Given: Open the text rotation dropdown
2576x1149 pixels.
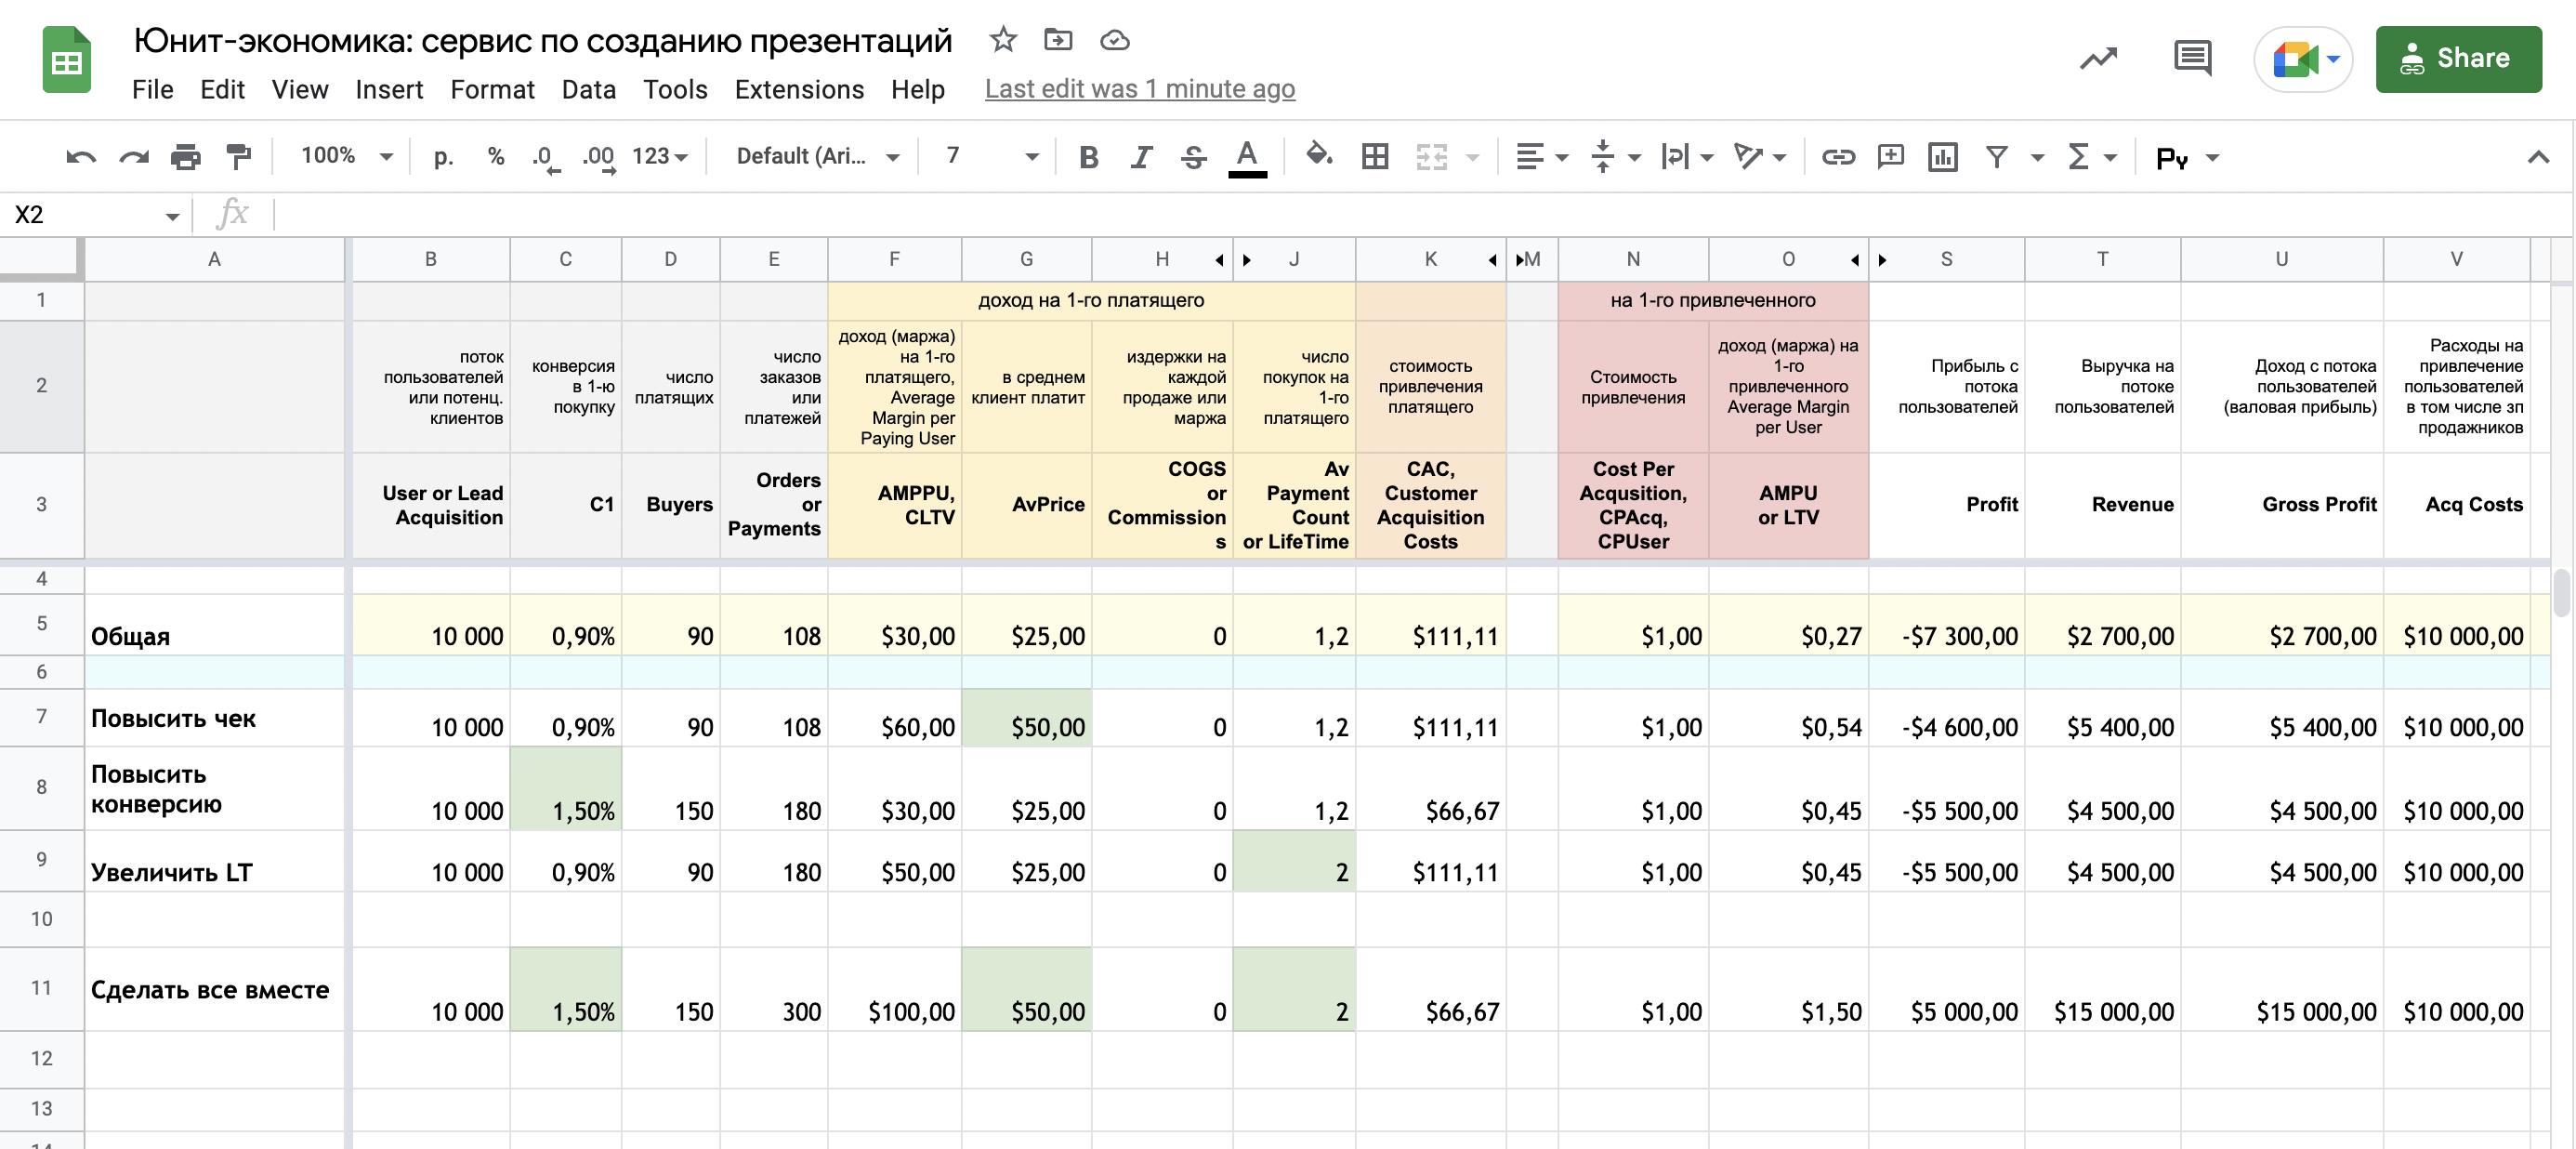Looking at the screenshot, I should click(x=1760, y=157).
